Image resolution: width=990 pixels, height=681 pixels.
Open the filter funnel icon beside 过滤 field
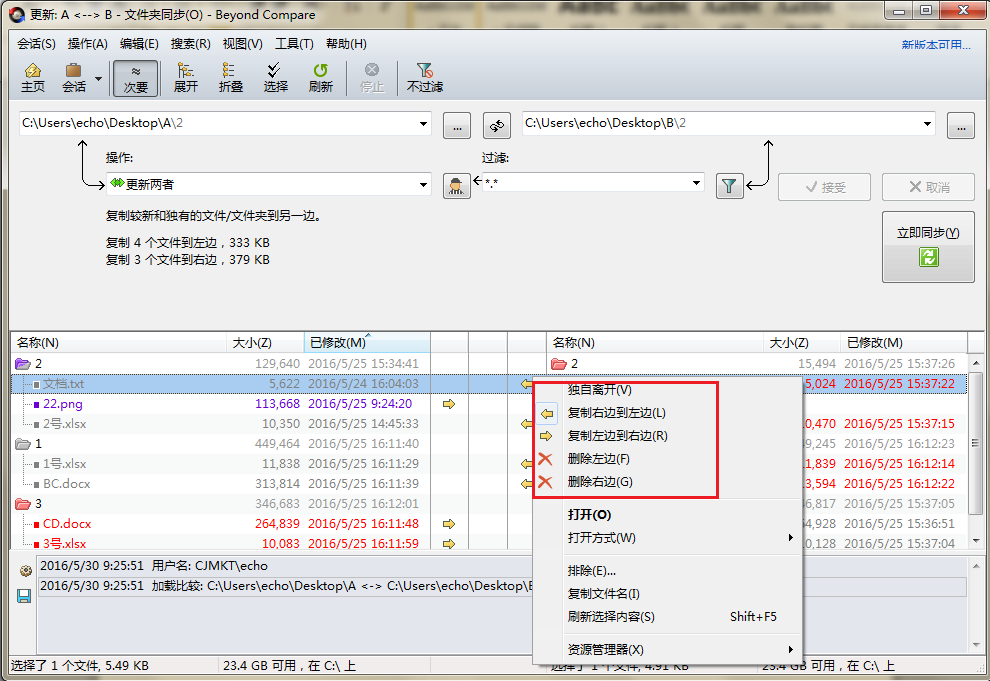[x=729, y=187]
